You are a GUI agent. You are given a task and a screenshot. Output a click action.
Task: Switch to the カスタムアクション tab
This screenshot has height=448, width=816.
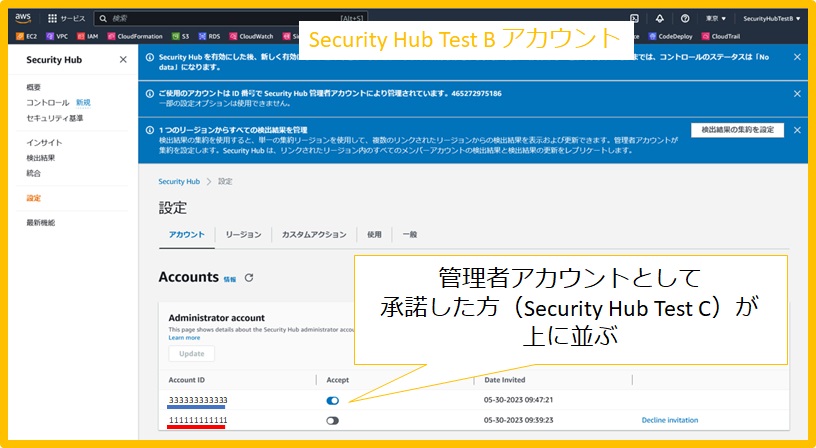click(314, 235)
